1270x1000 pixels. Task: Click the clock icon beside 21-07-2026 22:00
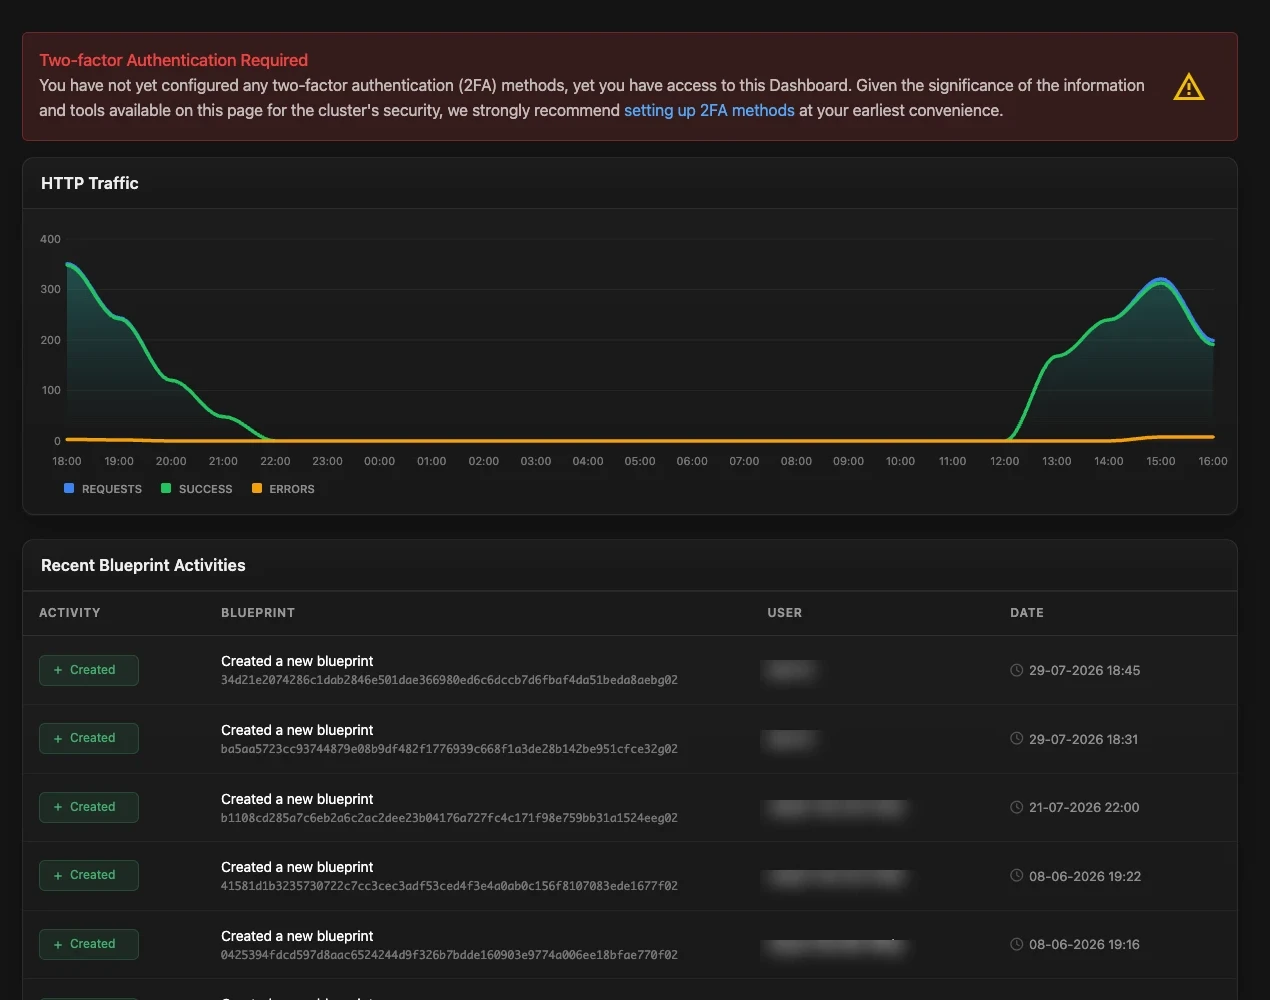(1017, 807)
